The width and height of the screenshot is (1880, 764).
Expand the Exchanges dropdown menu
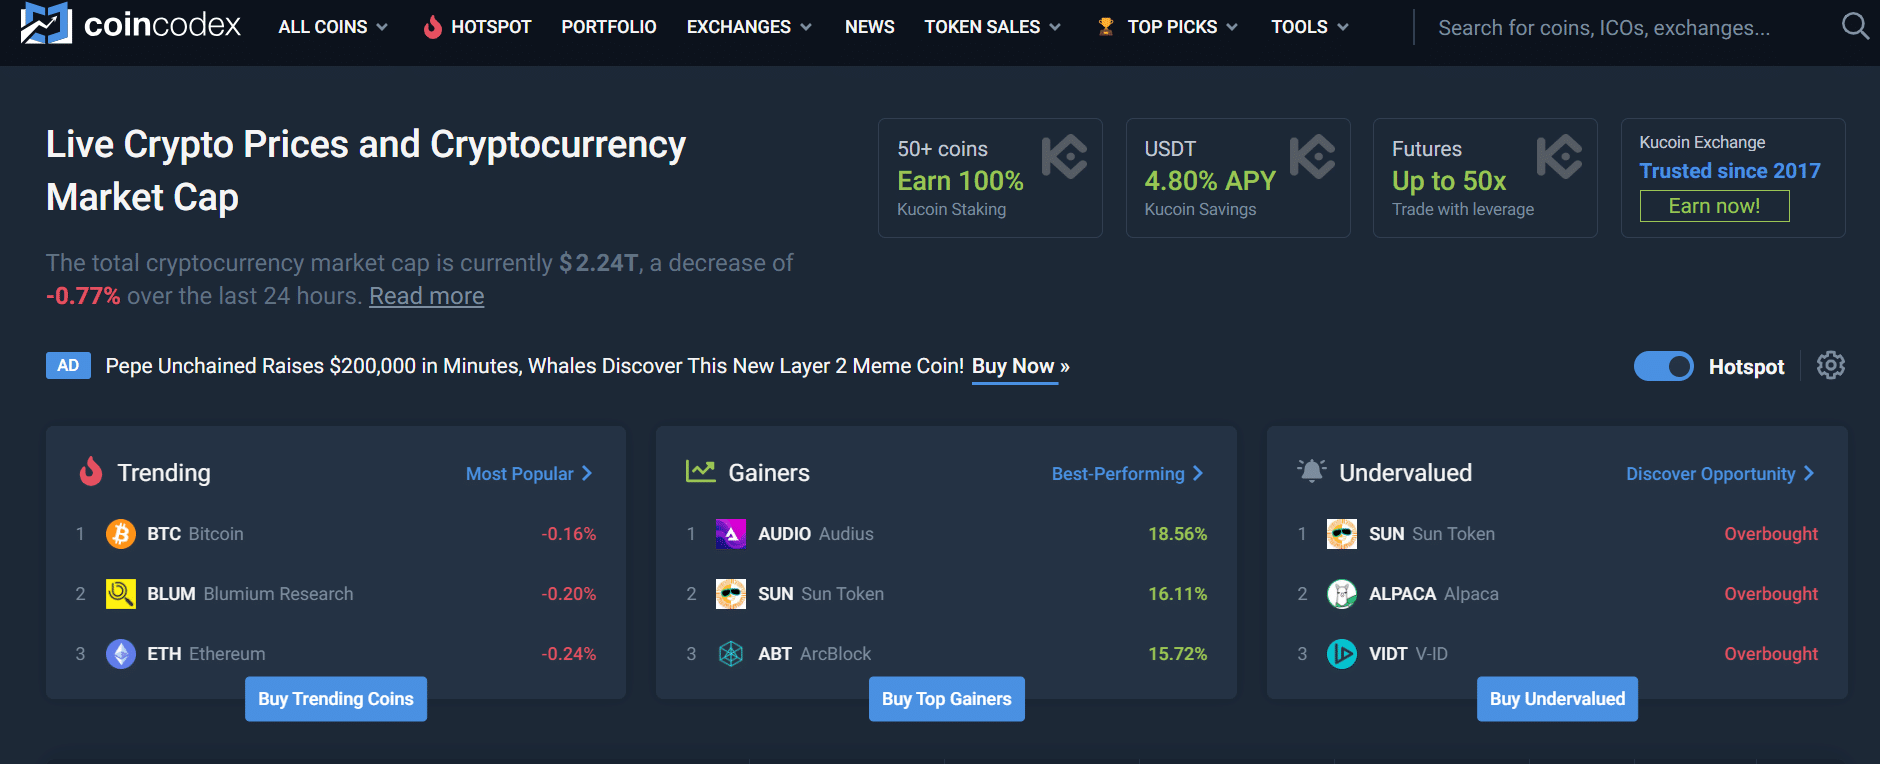(x=749, y=27)
